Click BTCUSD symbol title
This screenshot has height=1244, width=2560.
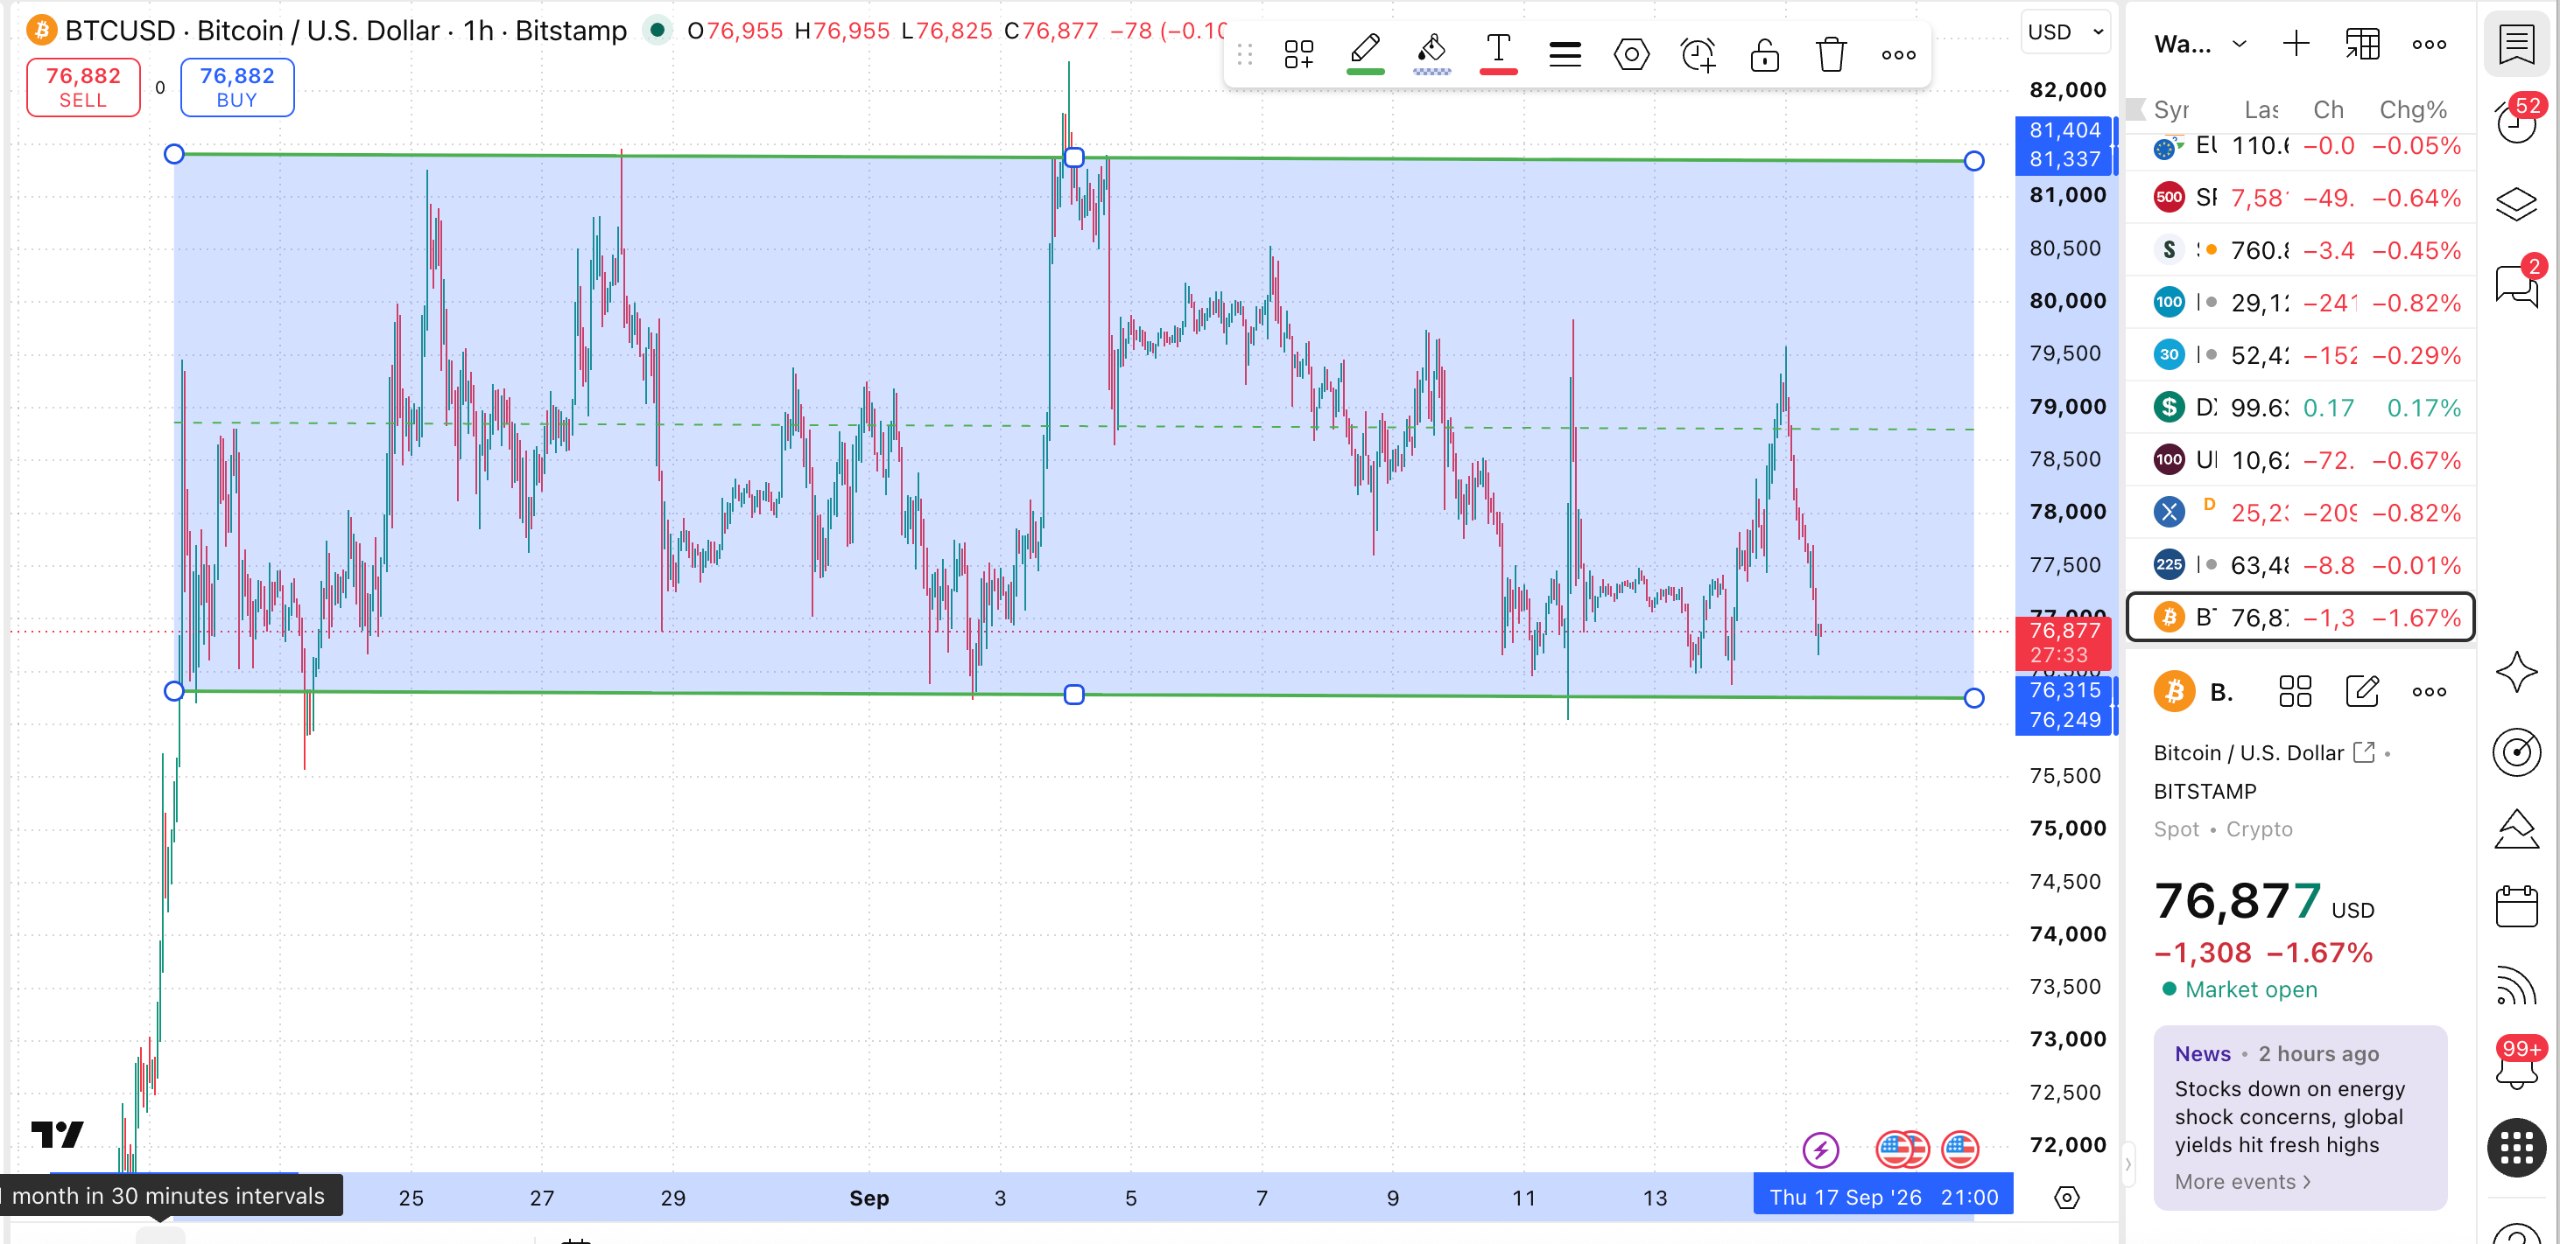[x=120, y=31]
